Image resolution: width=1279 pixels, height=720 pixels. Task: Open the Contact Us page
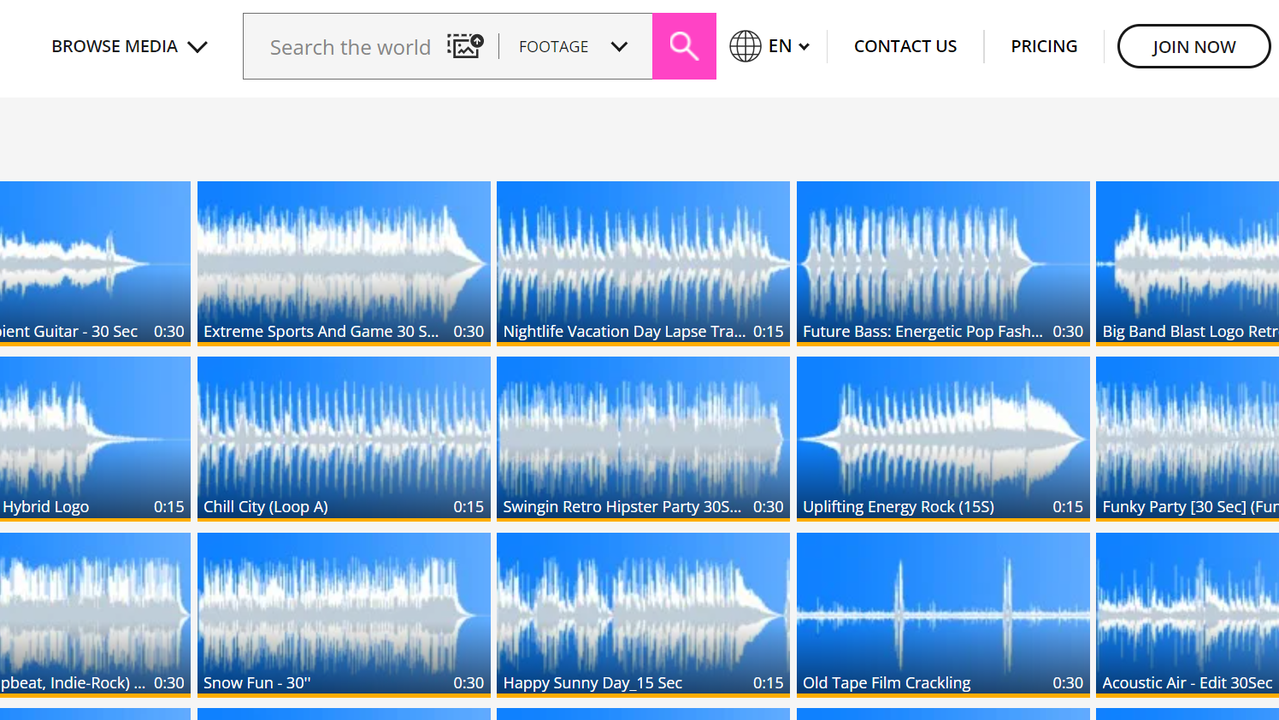click(905, 46)
